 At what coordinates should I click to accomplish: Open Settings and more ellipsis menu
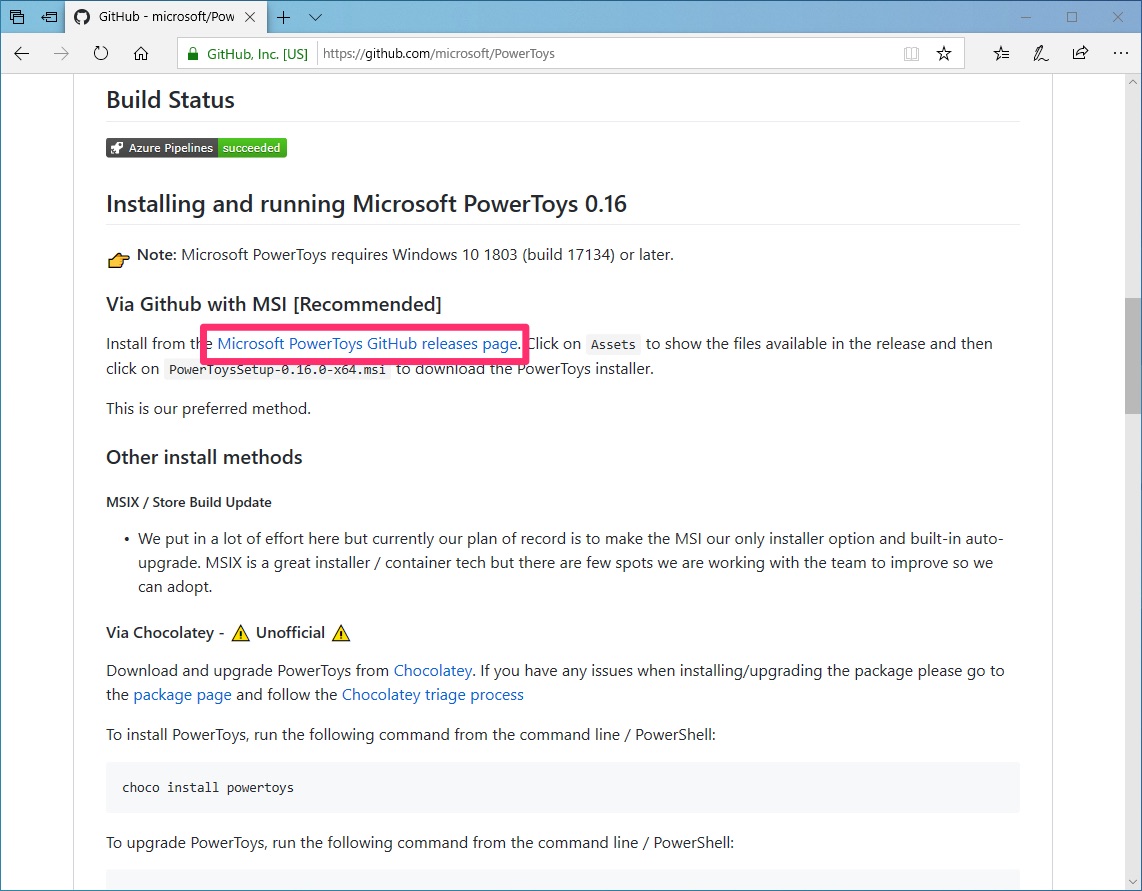[x=1120, y=53]
